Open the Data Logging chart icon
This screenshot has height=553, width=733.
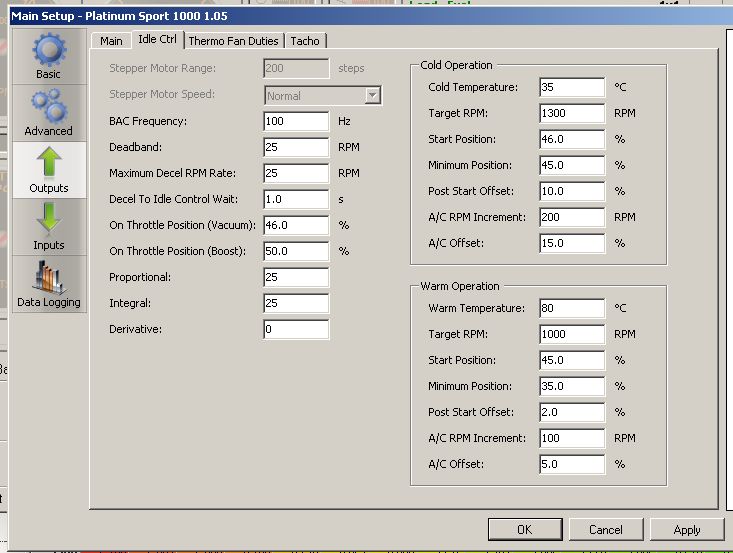49,284
